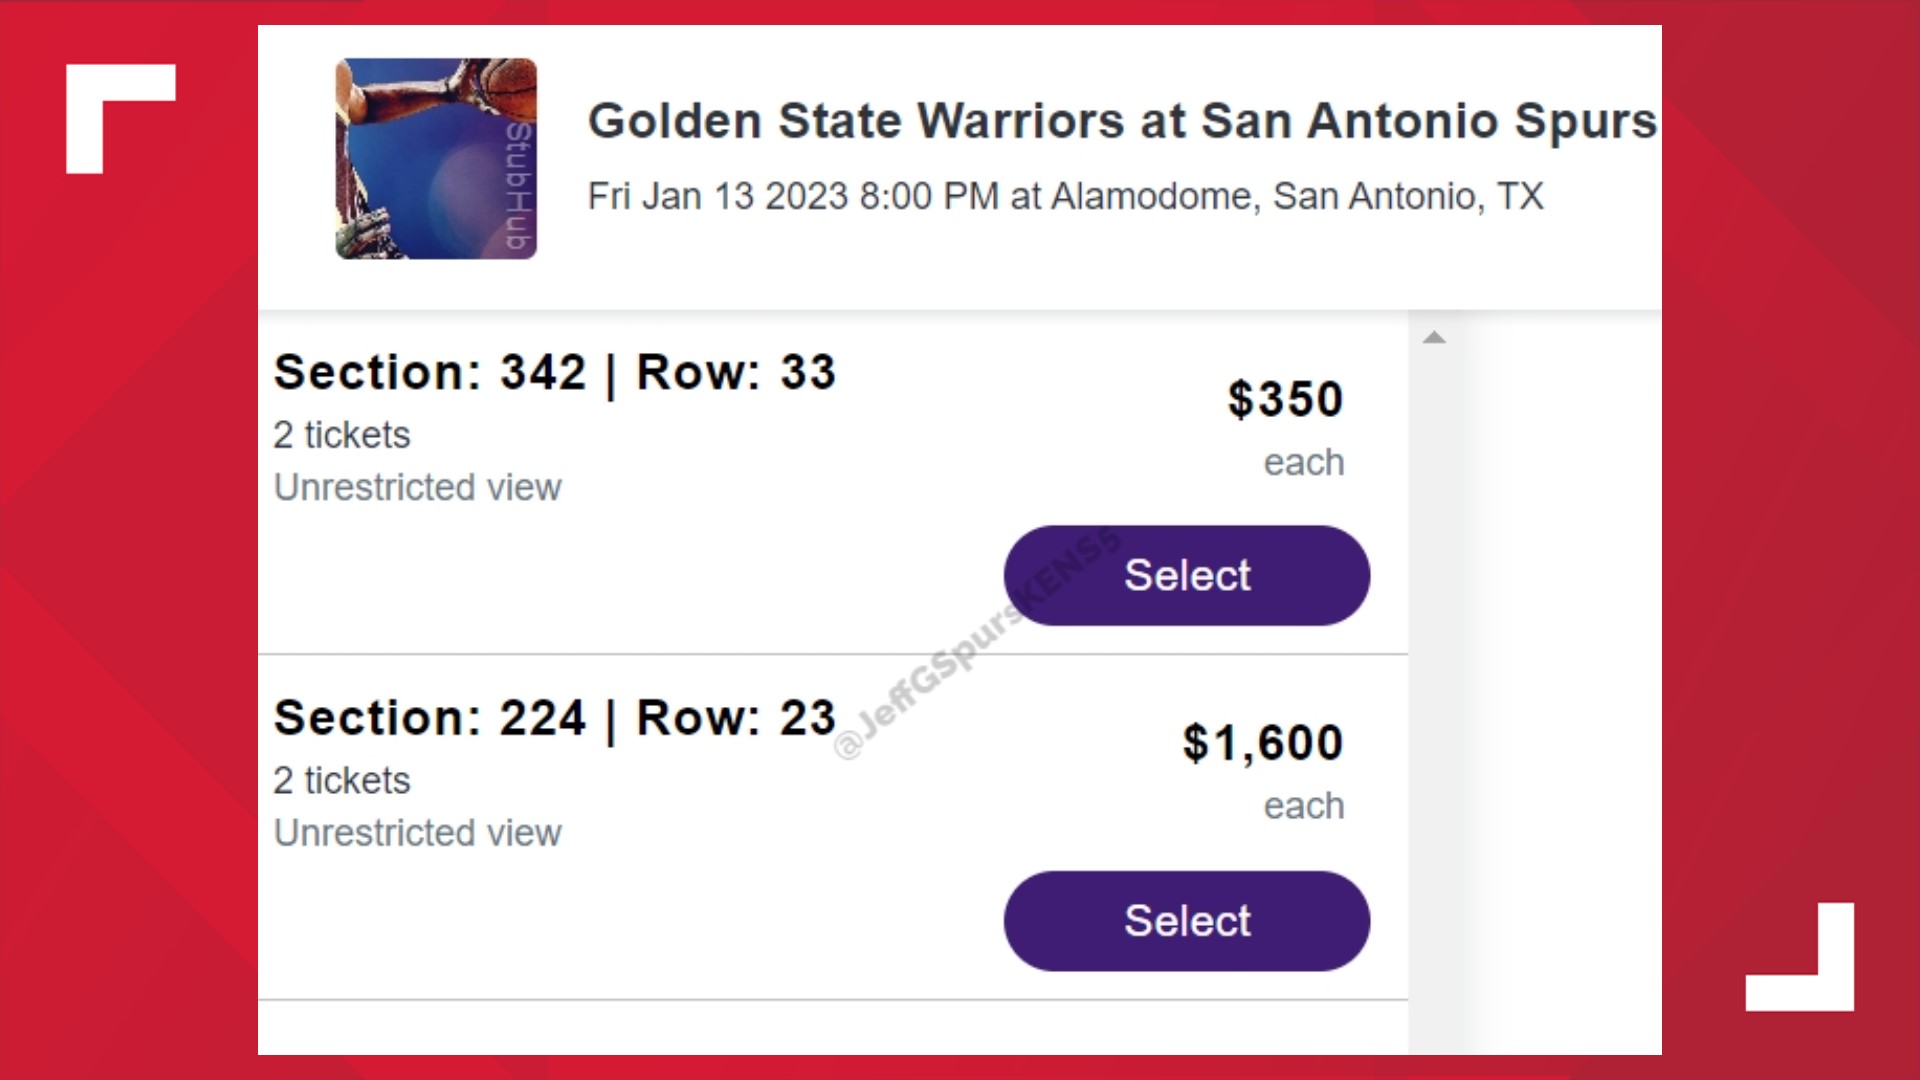Viewport: 1920px width, 1080px height.
Task: Click the $1,600 each price label
Action: click(1264, 741)
